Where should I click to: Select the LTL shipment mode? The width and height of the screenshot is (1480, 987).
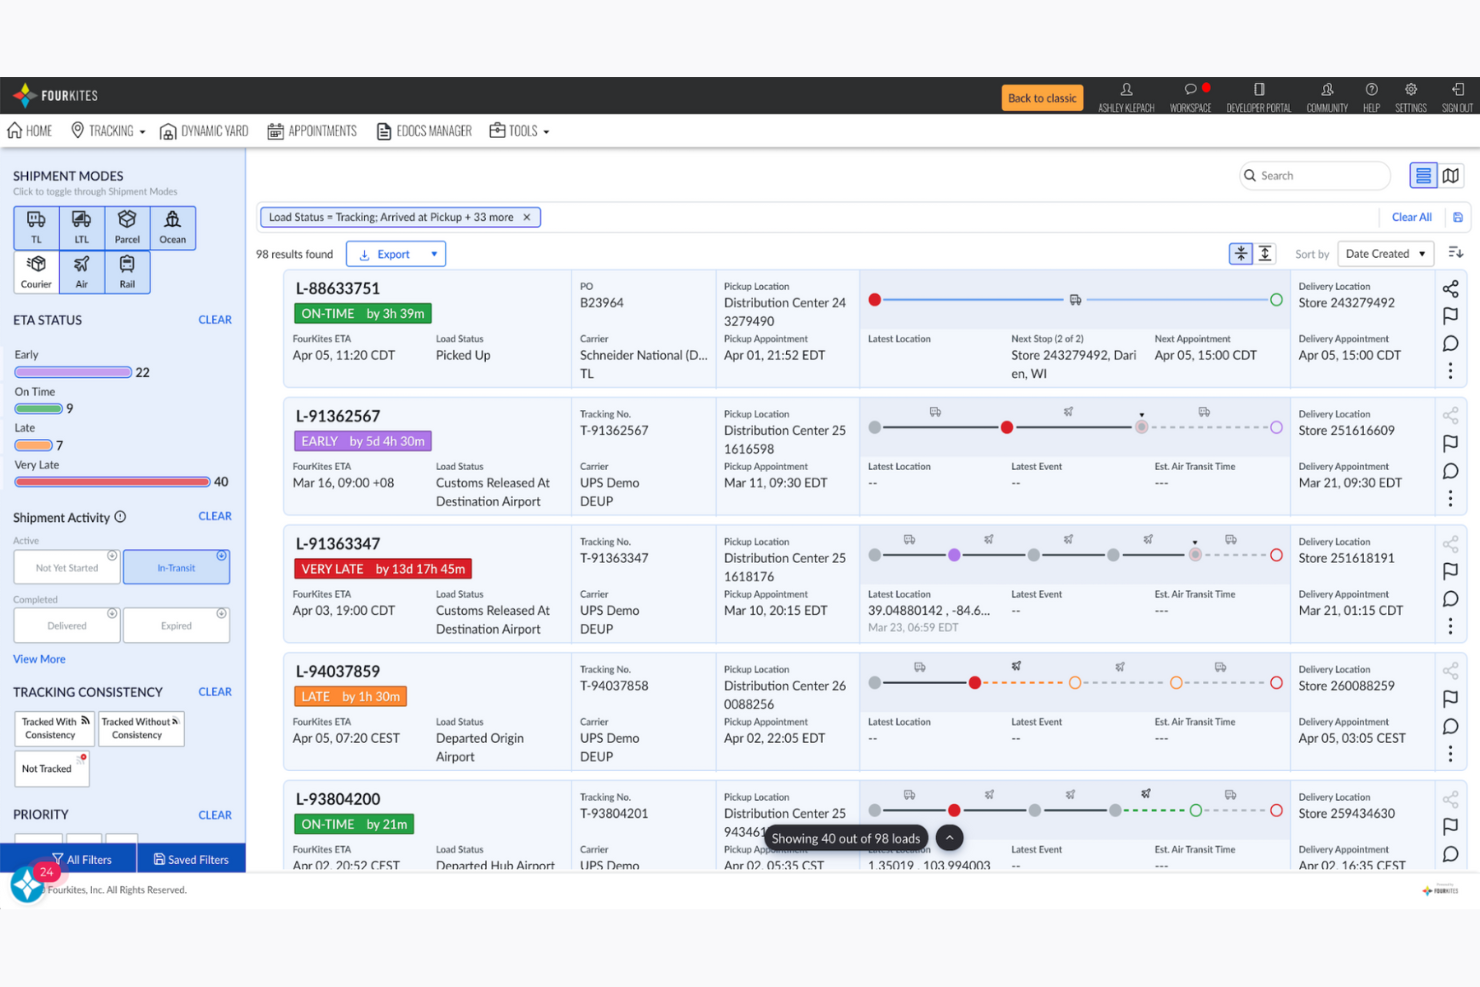82,227
